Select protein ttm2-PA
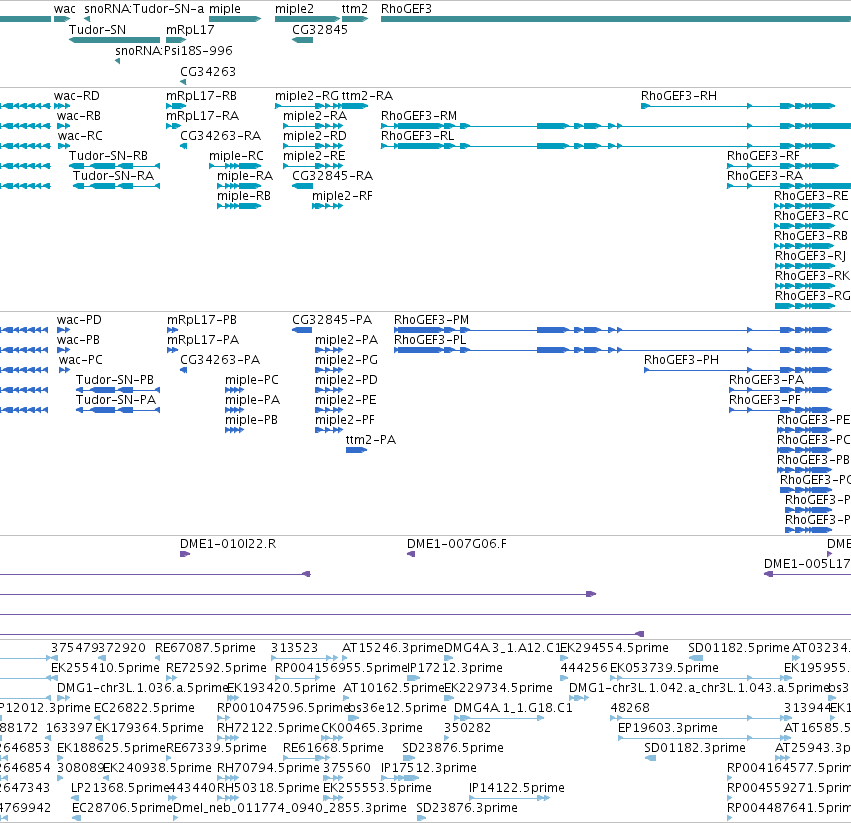This screenshot has width=851, height=823. point(357,450)
